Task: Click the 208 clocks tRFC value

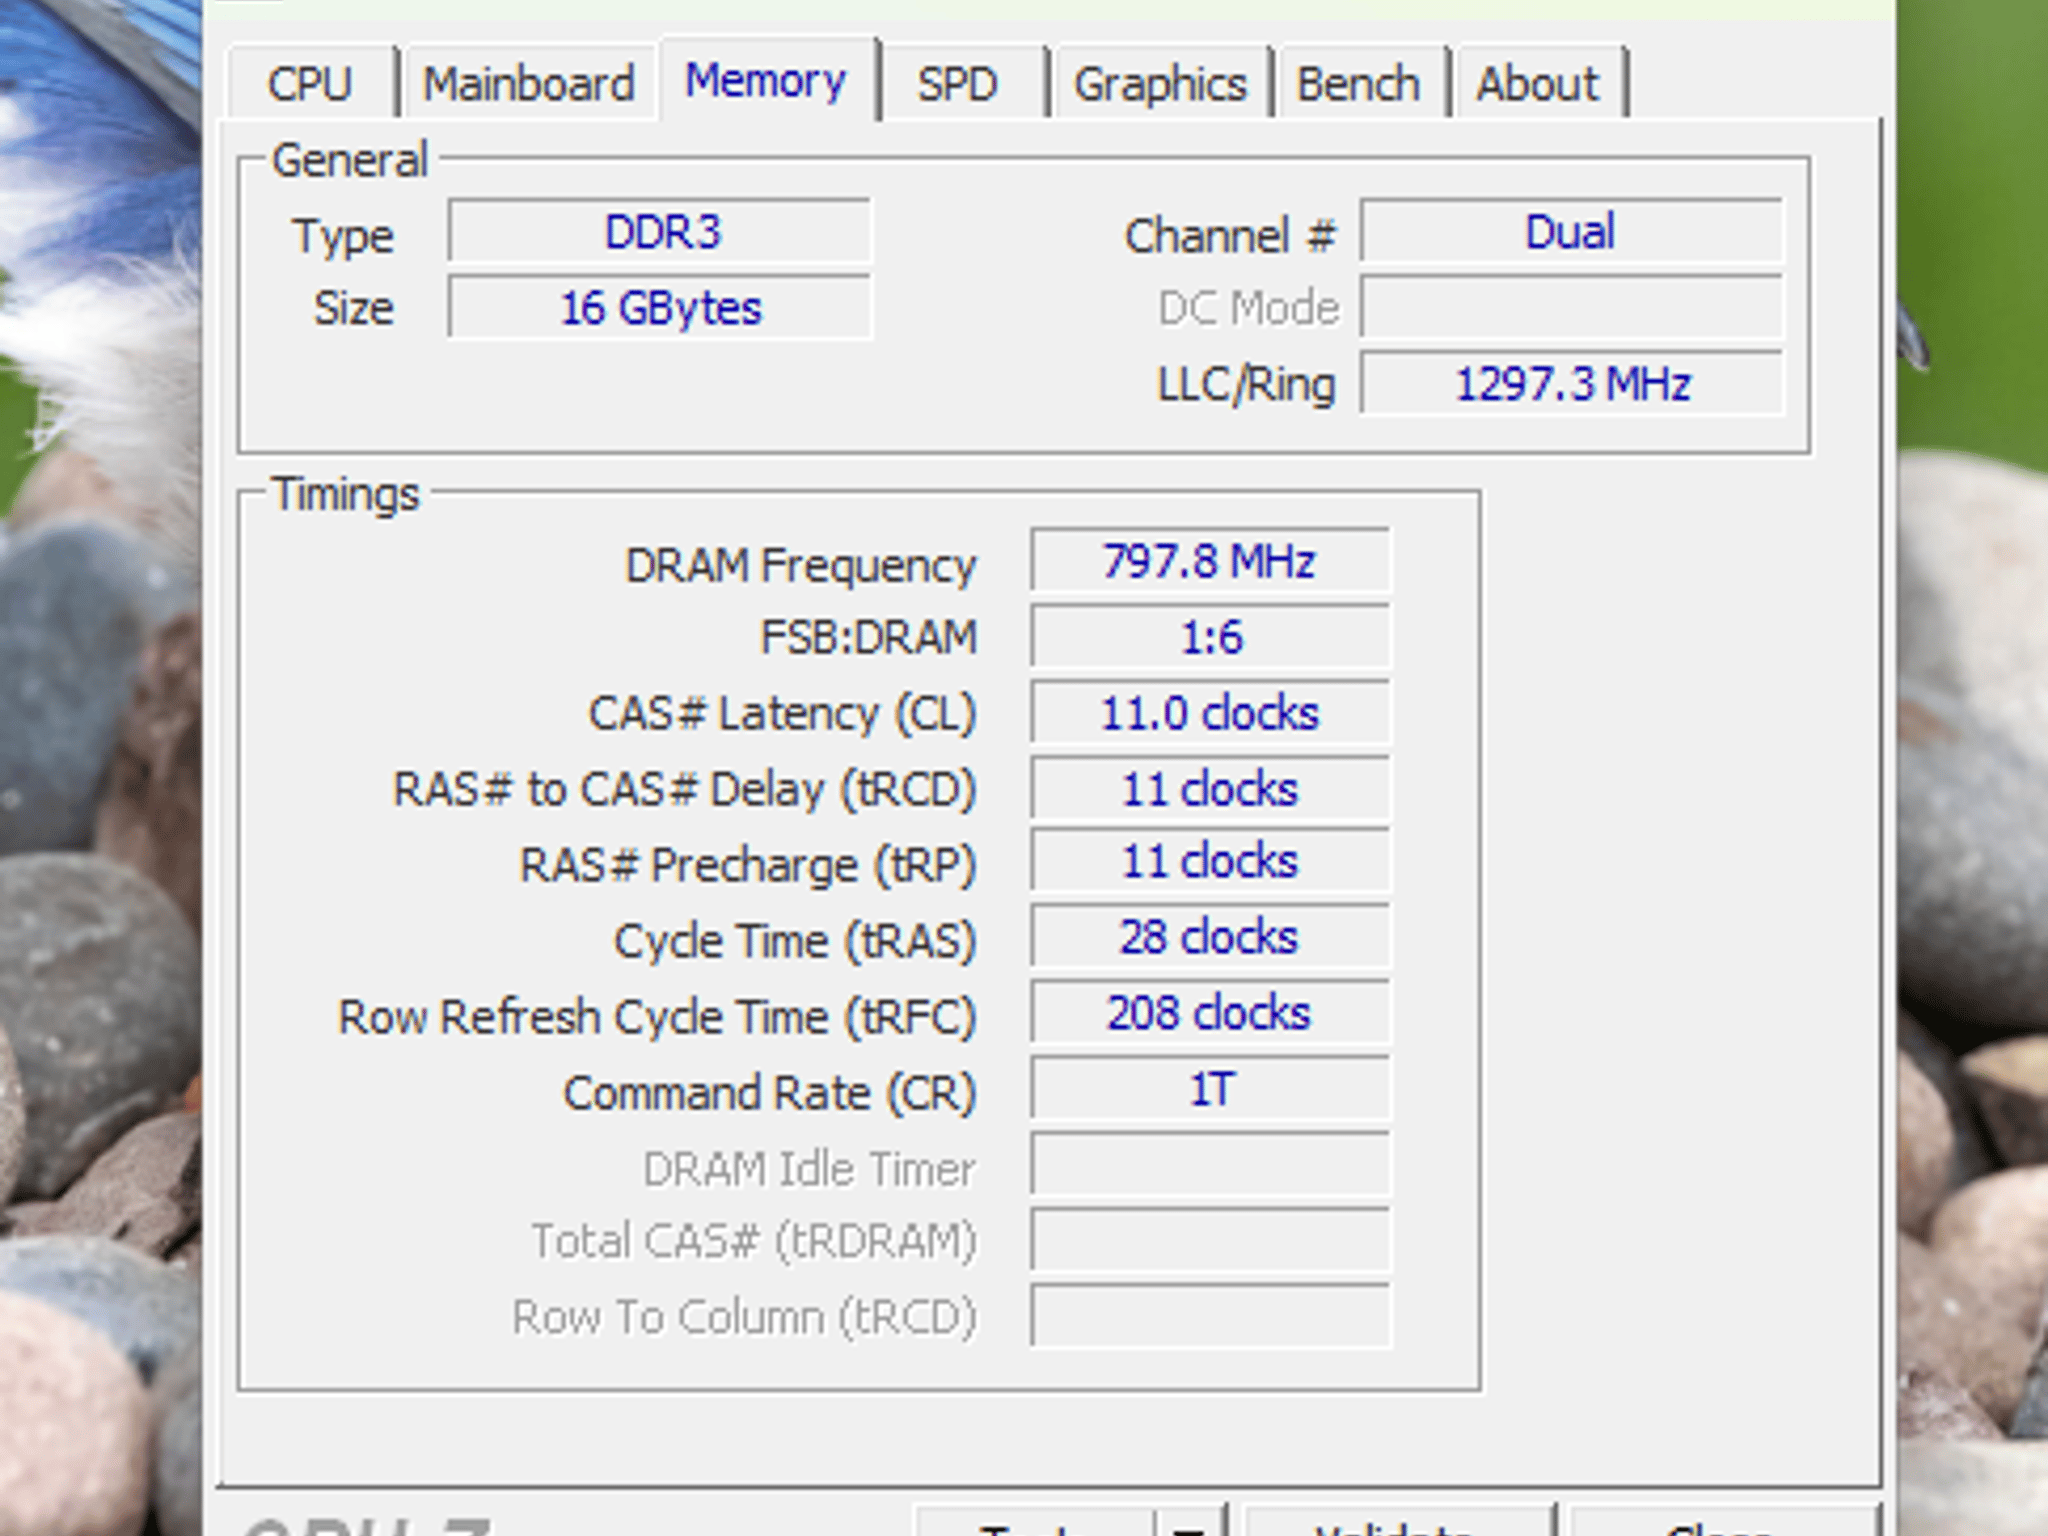Action: [1210, 1014]
